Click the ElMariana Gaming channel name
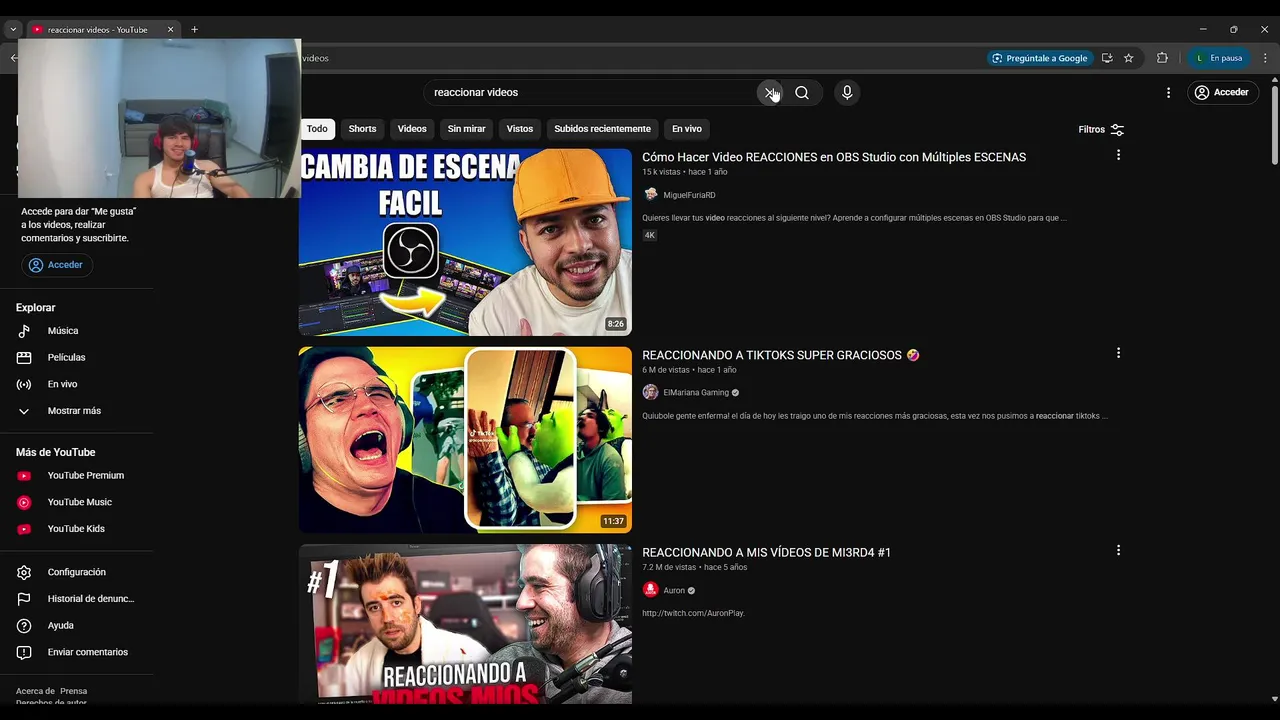This screenshot has width=1280, height=720. 696,393
